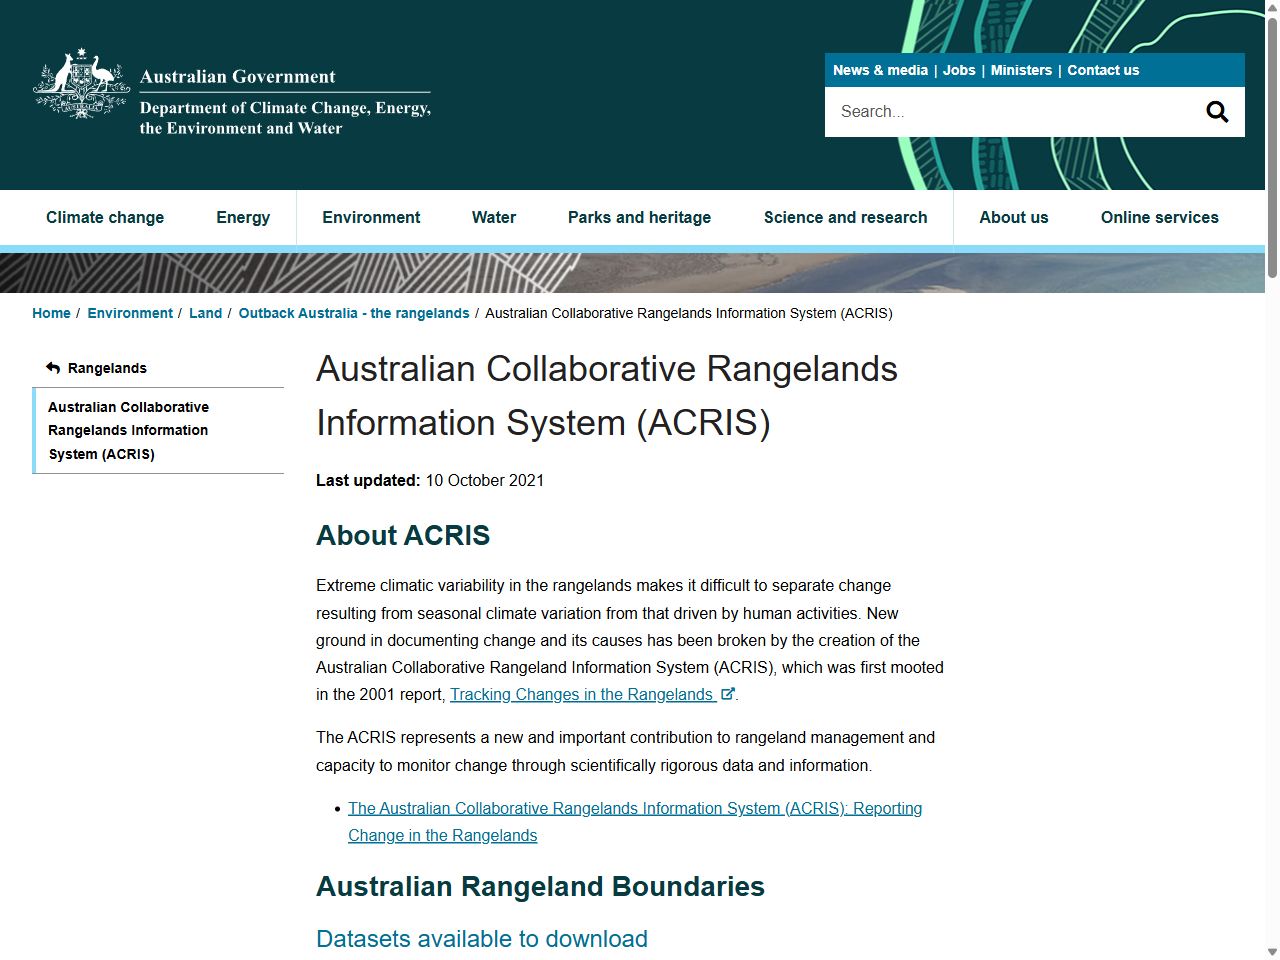Viewport: 1280px width, 960px height.
Task: Select Online services from the navigation
Action: 1159,217
